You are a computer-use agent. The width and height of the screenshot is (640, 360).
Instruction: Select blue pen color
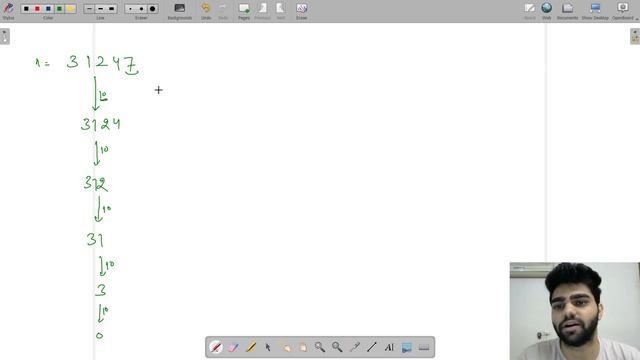tap(48, 9)
